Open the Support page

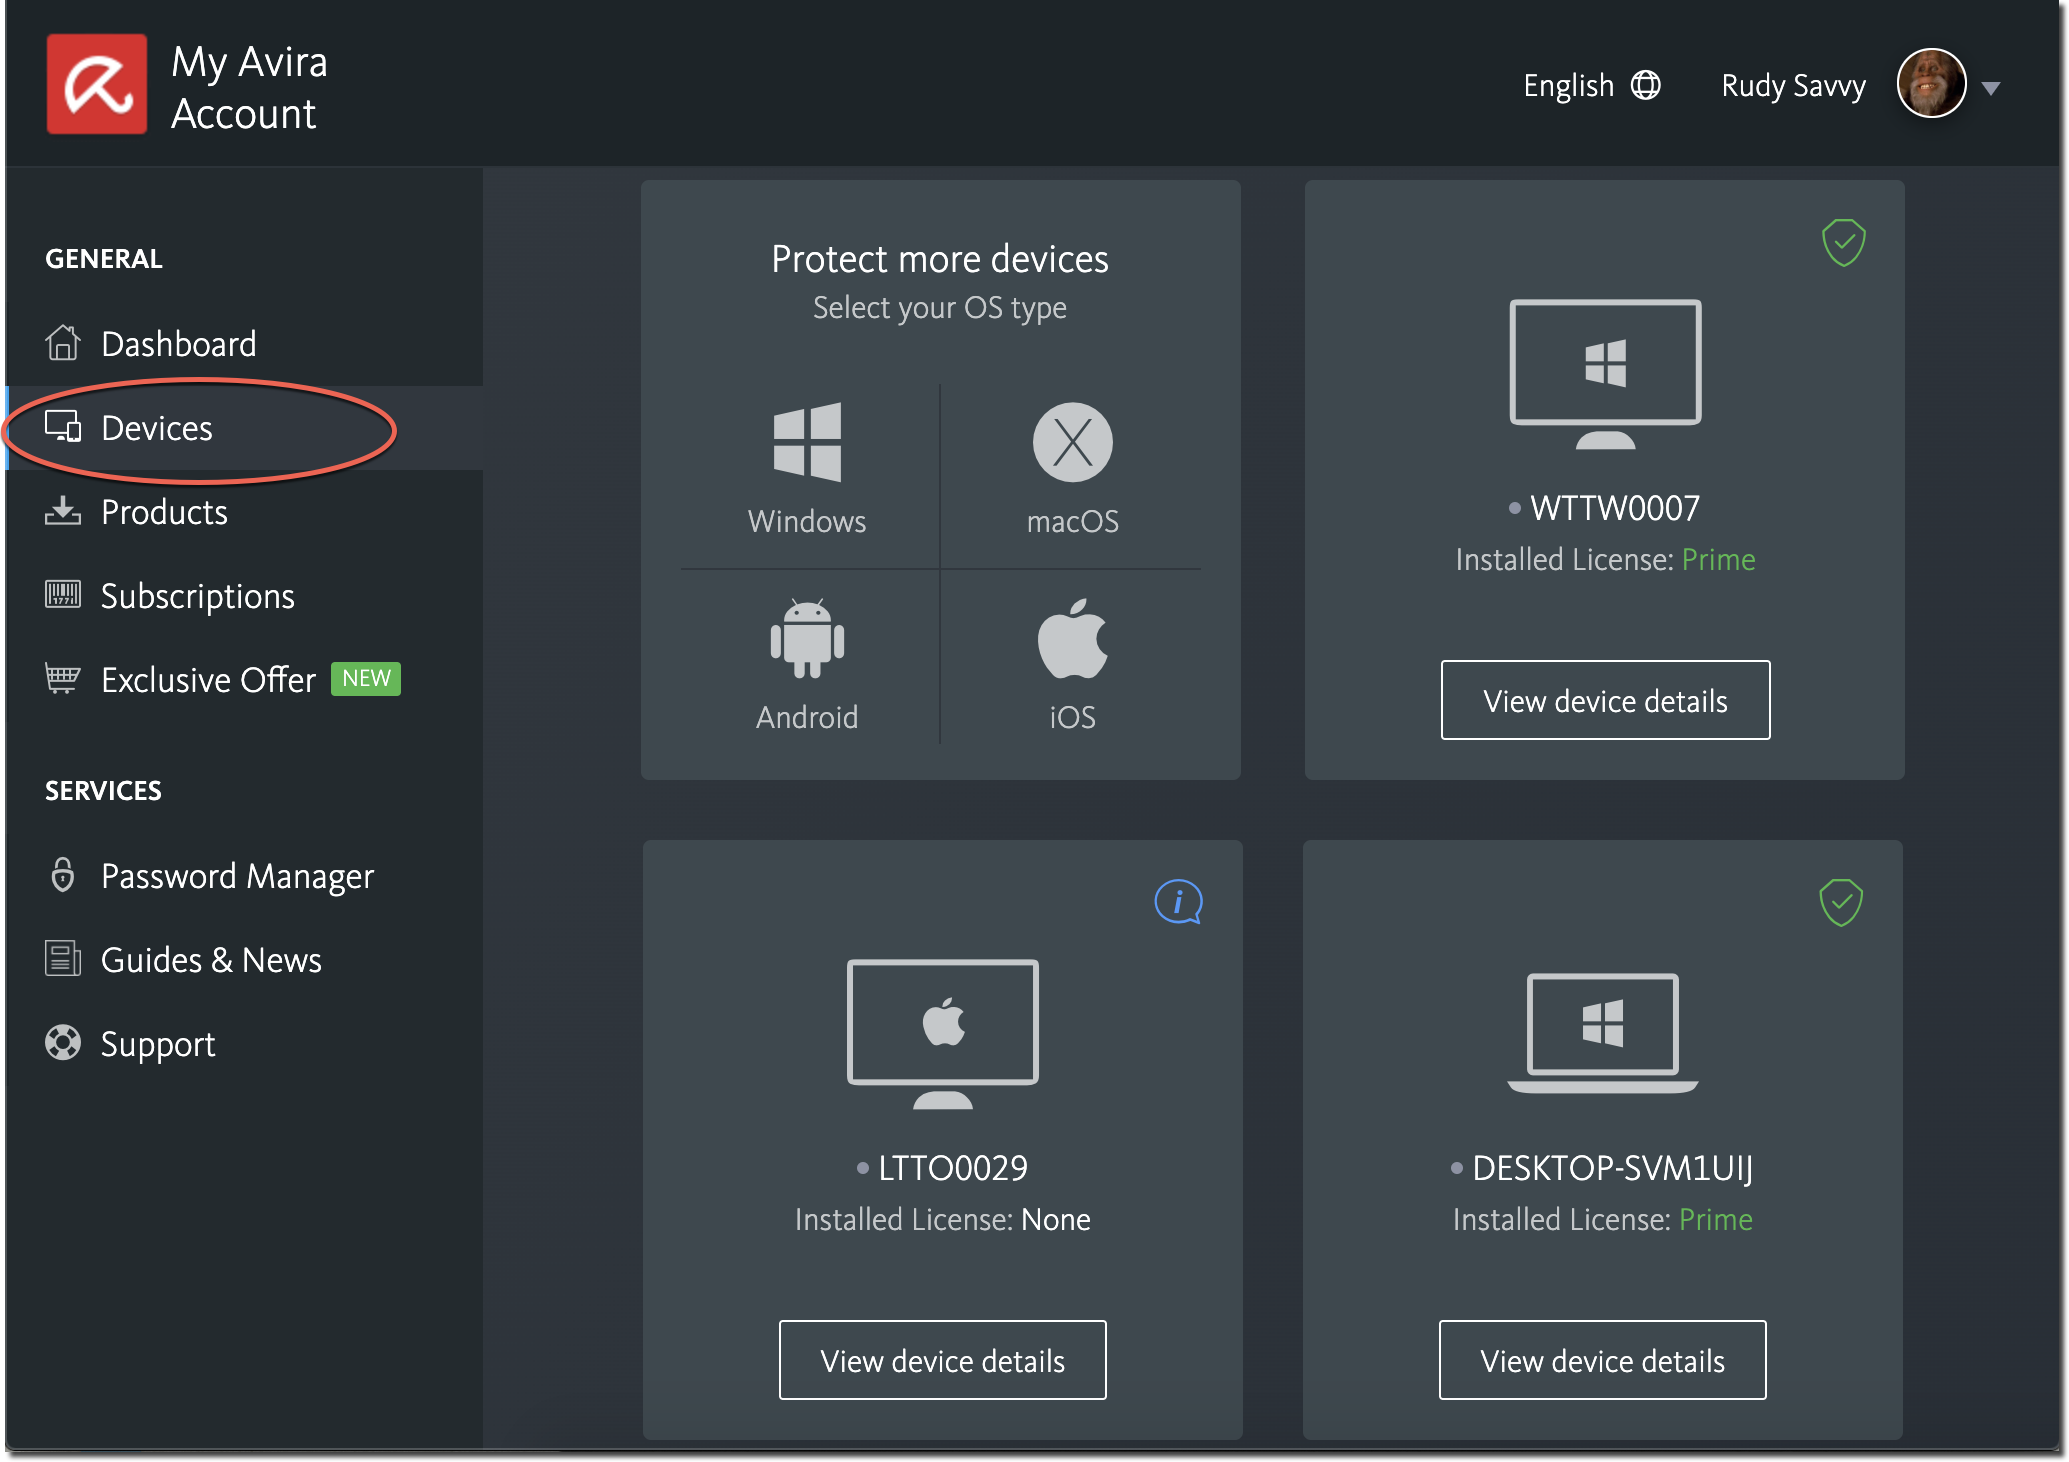point(244,1043)
